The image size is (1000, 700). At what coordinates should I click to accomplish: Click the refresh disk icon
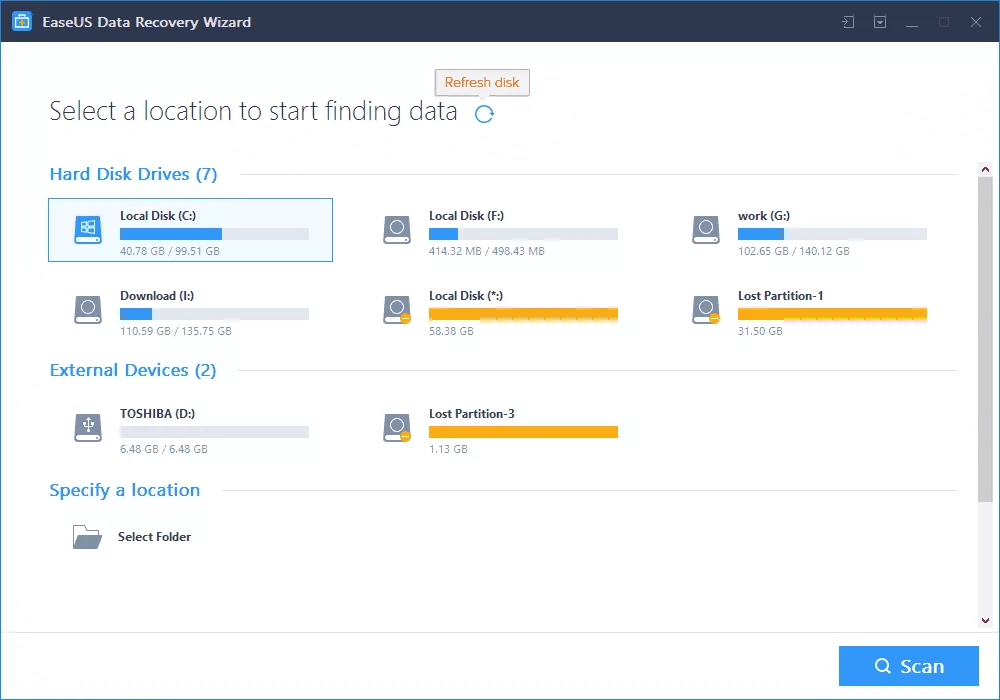click(484, 114)
